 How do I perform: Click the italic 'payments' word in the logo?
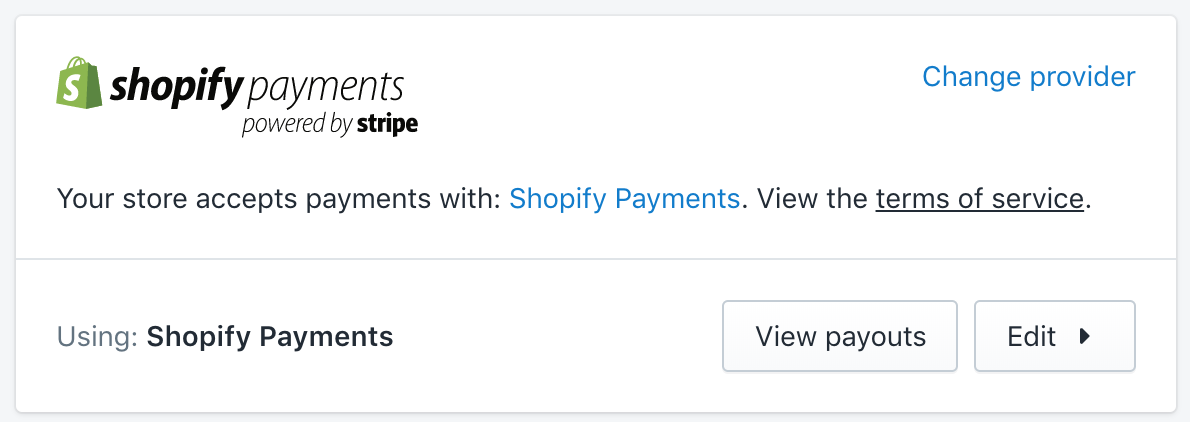[324, 89]
